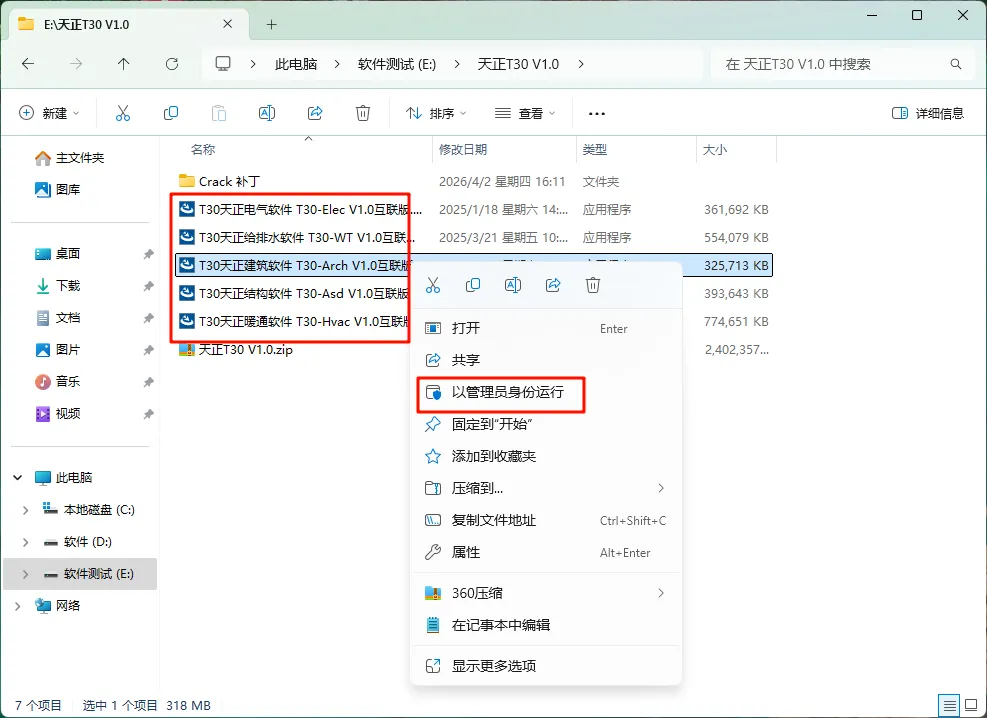Image resolution: width=987 pixels, height=718 pixels.
Task: Open 属性 from the context menu
Action: tap(546, 553)
